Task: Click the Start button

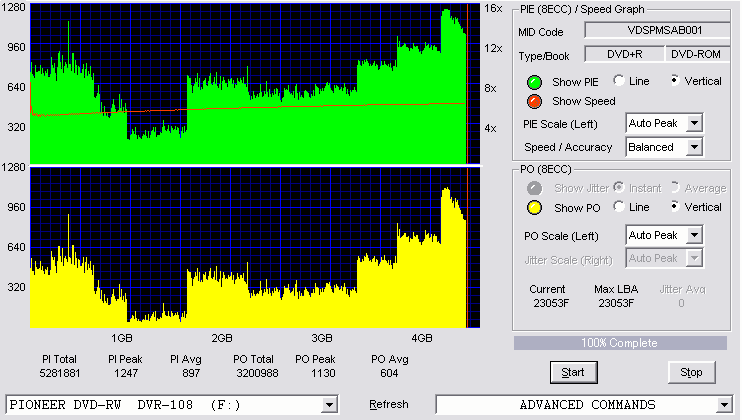Action: click(574, 373)
